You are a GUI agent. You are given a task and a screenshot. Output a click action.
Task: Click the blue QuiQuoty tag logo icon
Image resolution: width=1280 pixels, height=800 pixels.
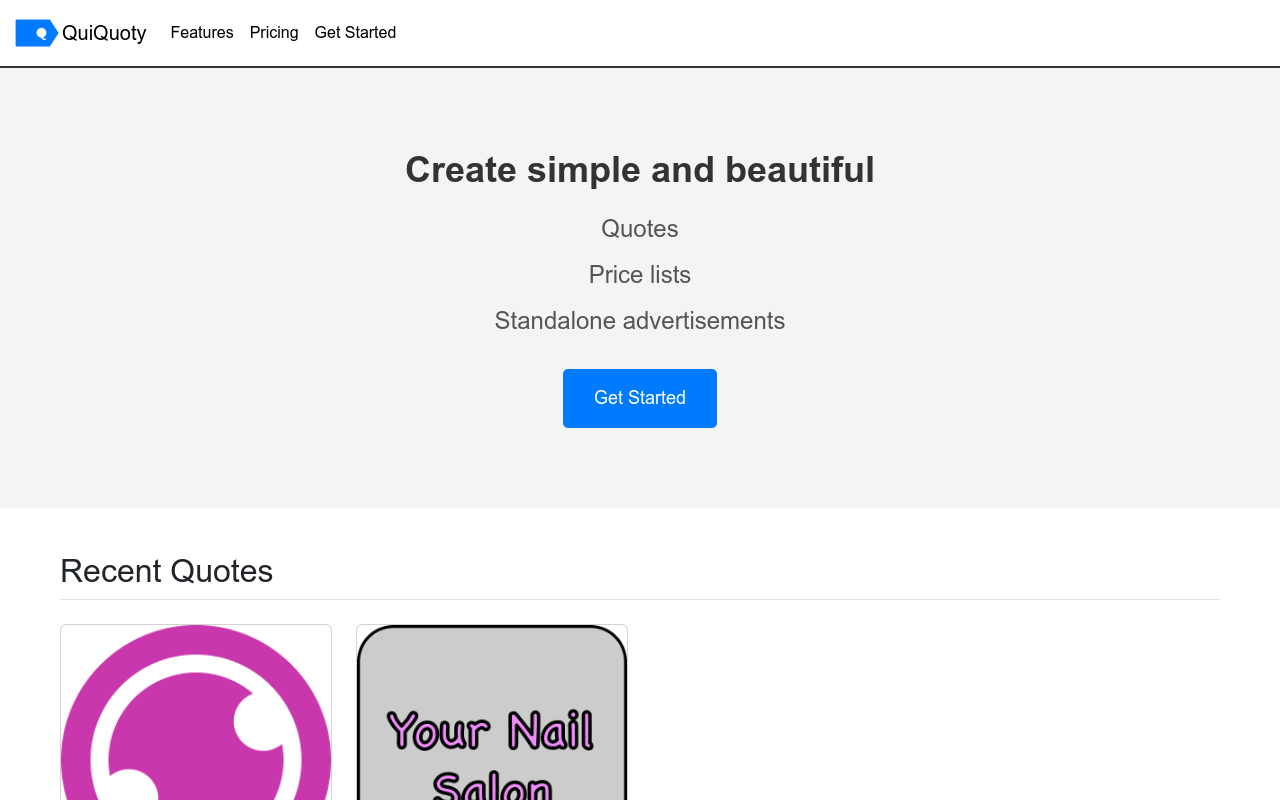point(37,33)
